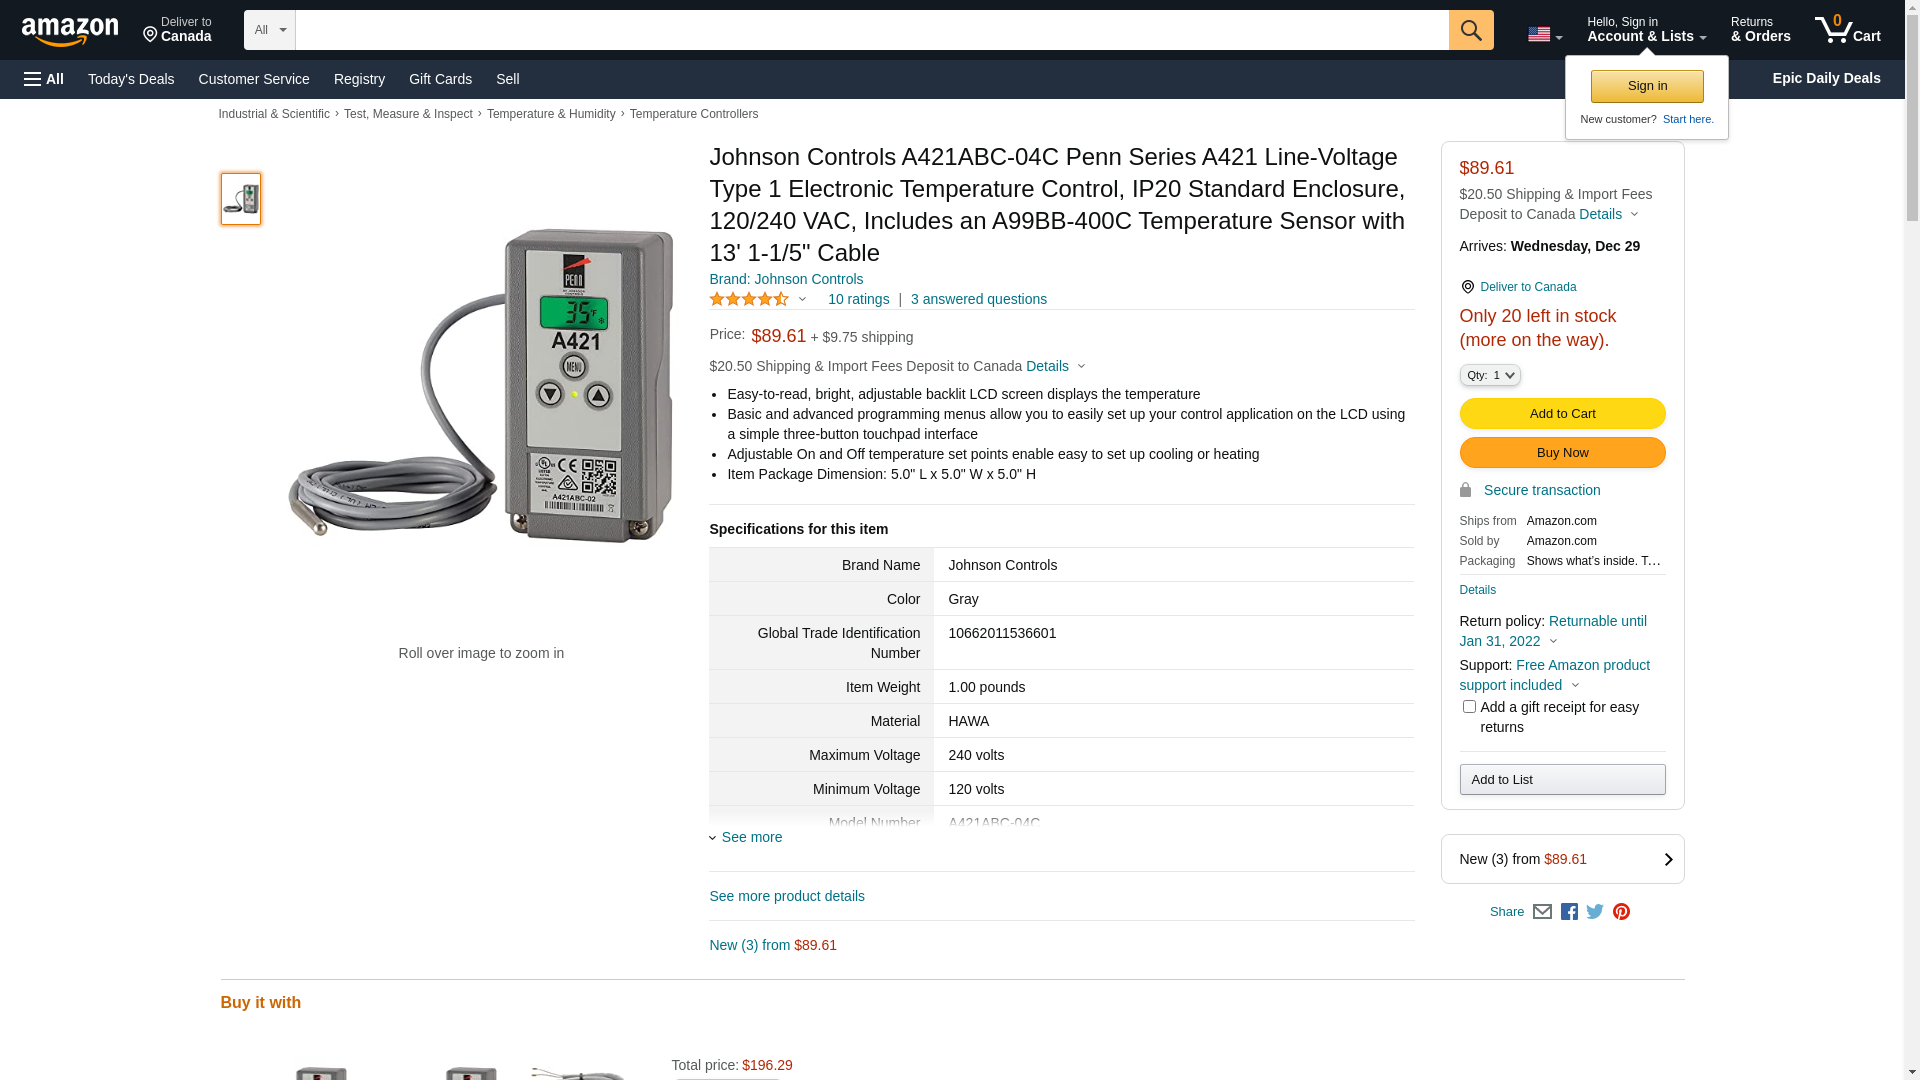Image resolution: width=1920 pixels, height=1080 pixels.
Task: Click the US flag language selector
Action: point(1544,35)
